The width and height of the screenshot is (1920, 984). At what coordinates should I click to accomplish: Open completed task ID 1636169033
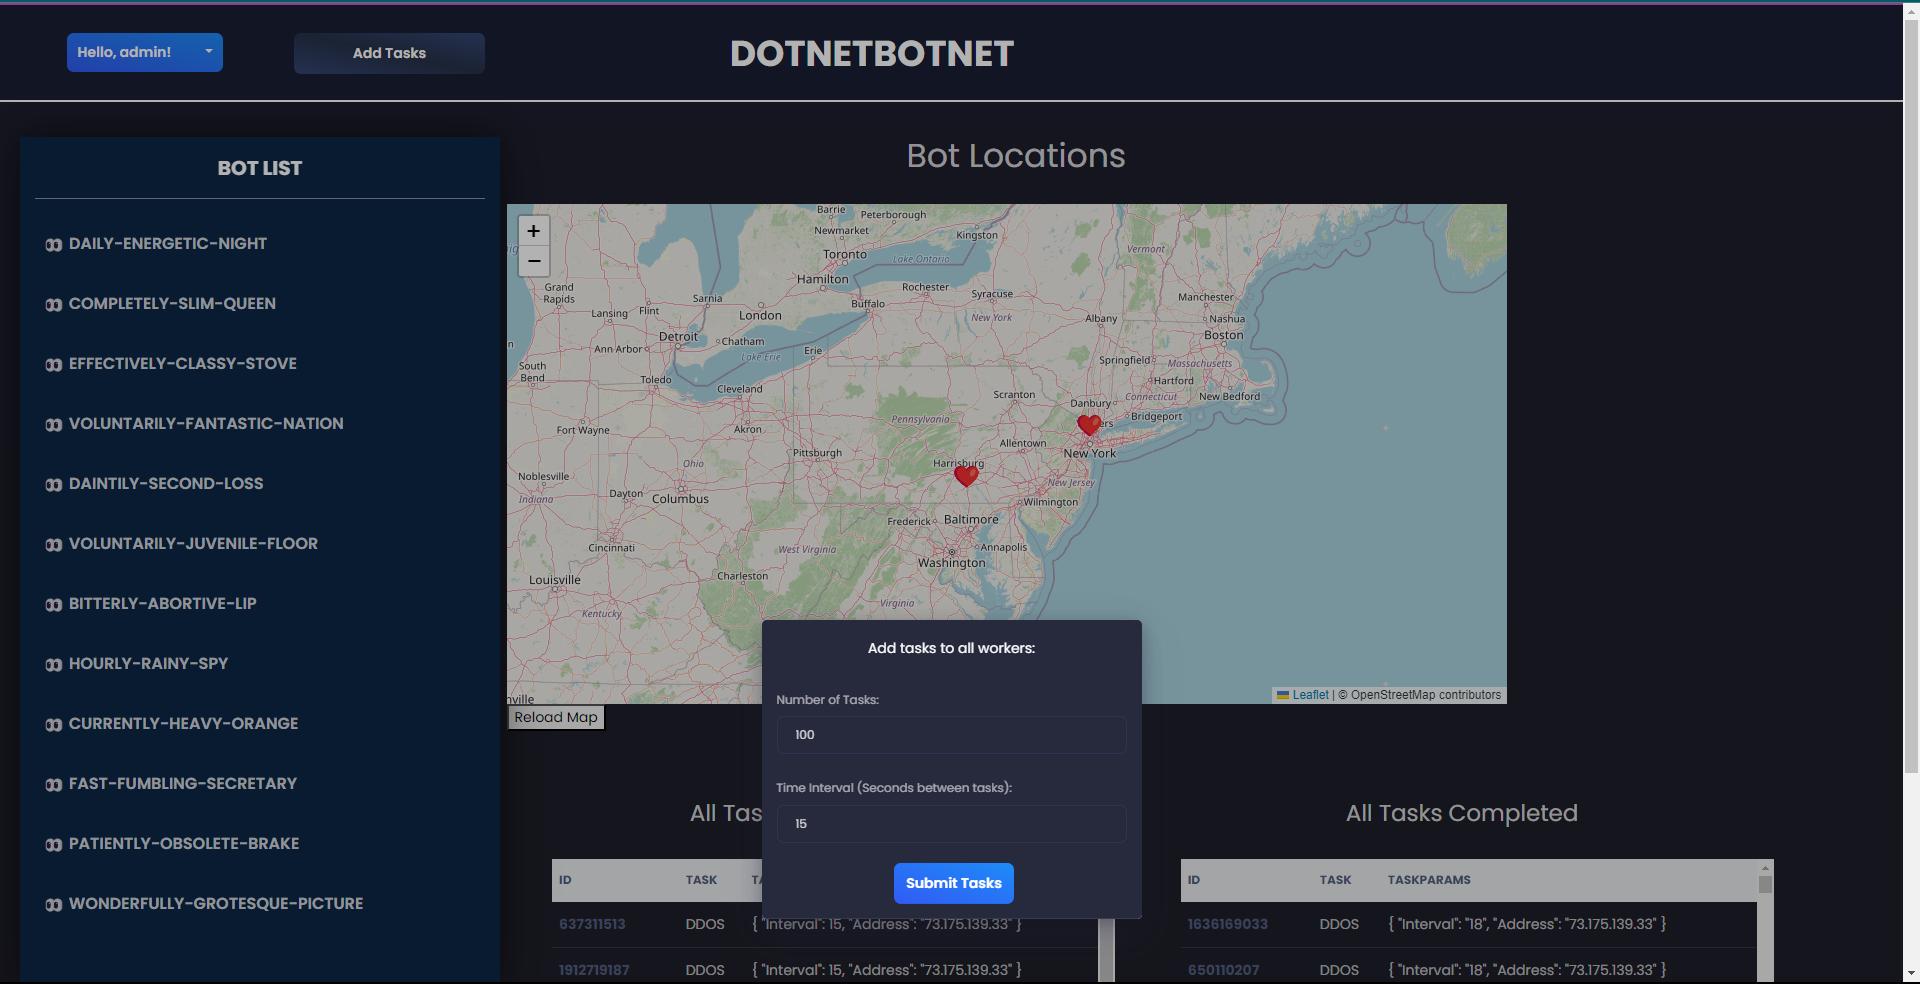(1227, 924)
